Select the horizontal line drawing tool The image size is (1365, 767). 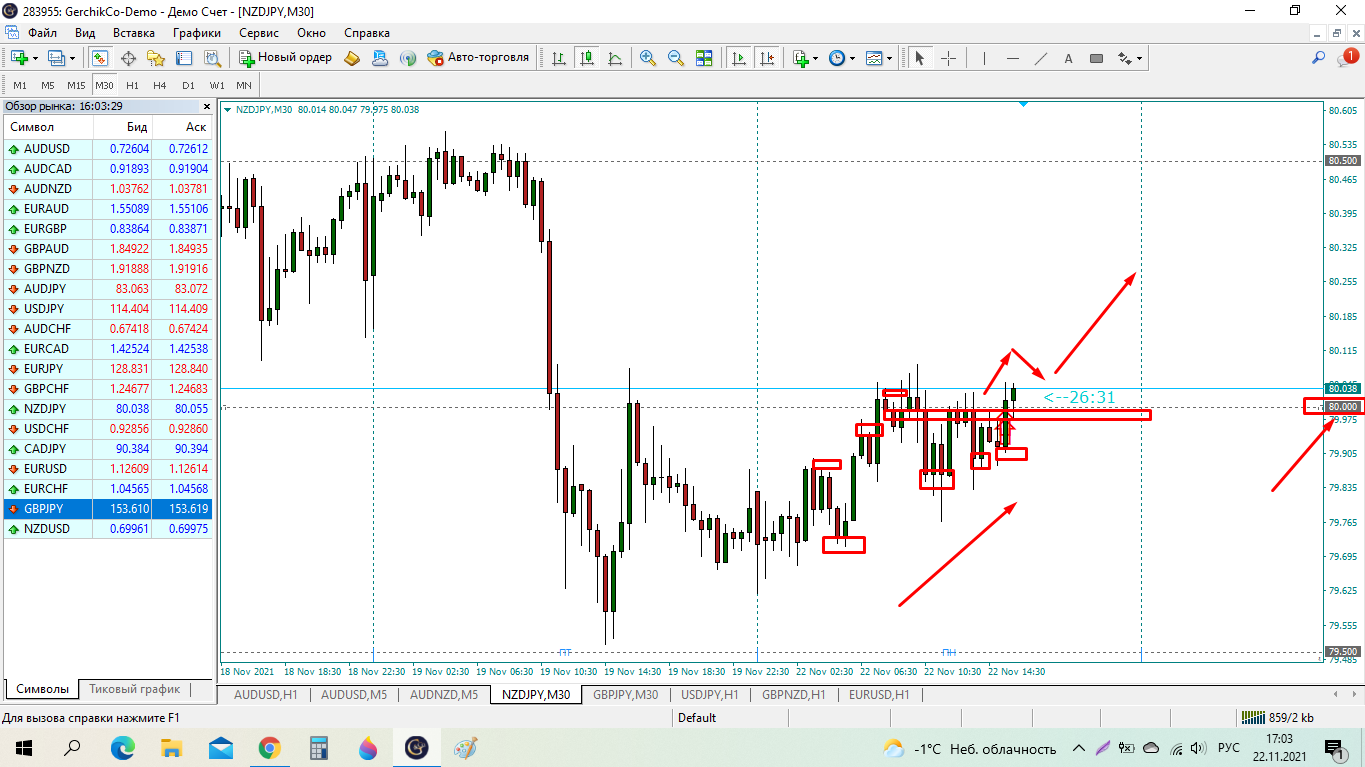click(1013, 58)
